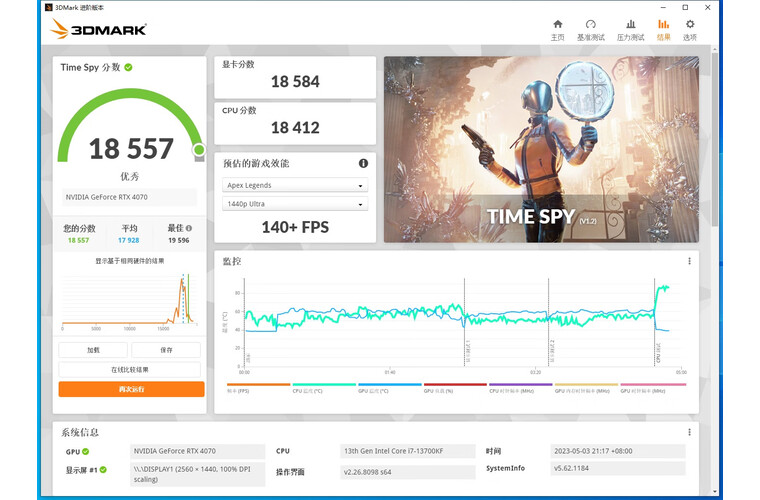This screenshot has width=760, height=500.
Task: Click the 加载 load button
Action: tap(93, 350)
